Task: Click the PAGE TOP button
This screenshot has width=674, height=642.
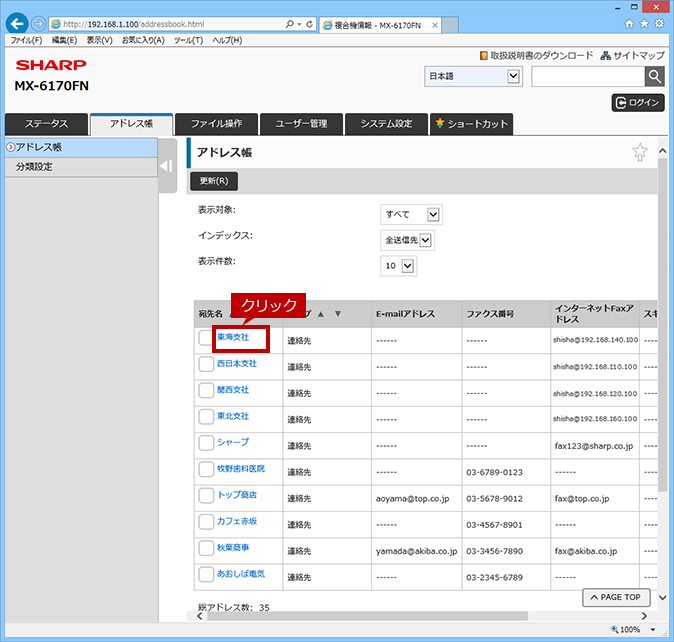Action: (x=616, y=597)
